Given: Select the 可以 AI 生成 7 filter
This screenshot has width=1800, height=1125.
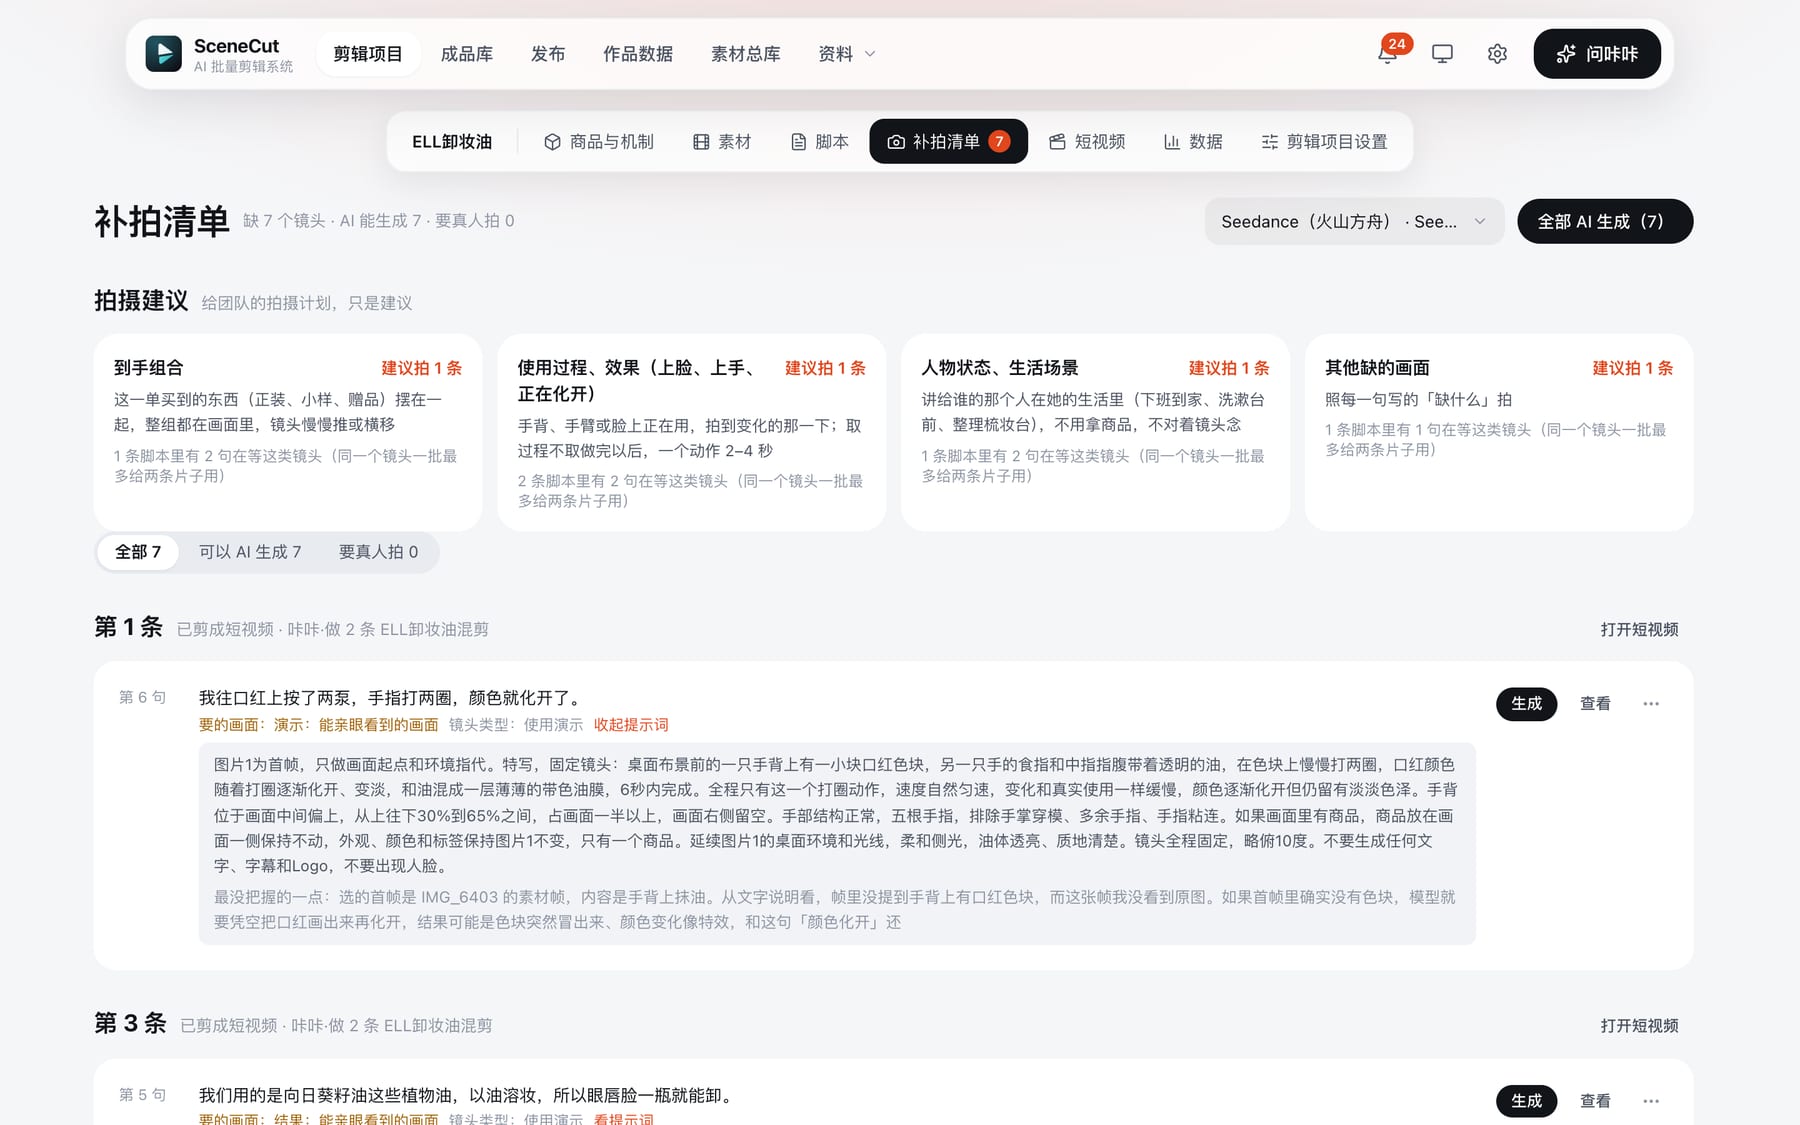Looking at the screenshot, I should pyautogui.click(x=250, y=552).
